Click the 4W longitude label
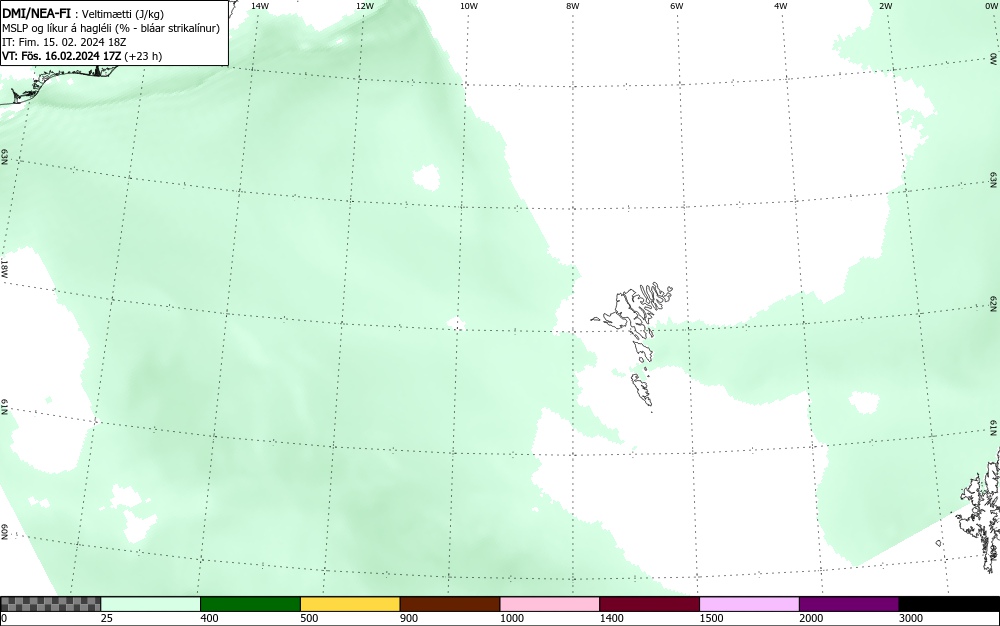Viewport: 1000px width, 626px height. pos(781,6)
